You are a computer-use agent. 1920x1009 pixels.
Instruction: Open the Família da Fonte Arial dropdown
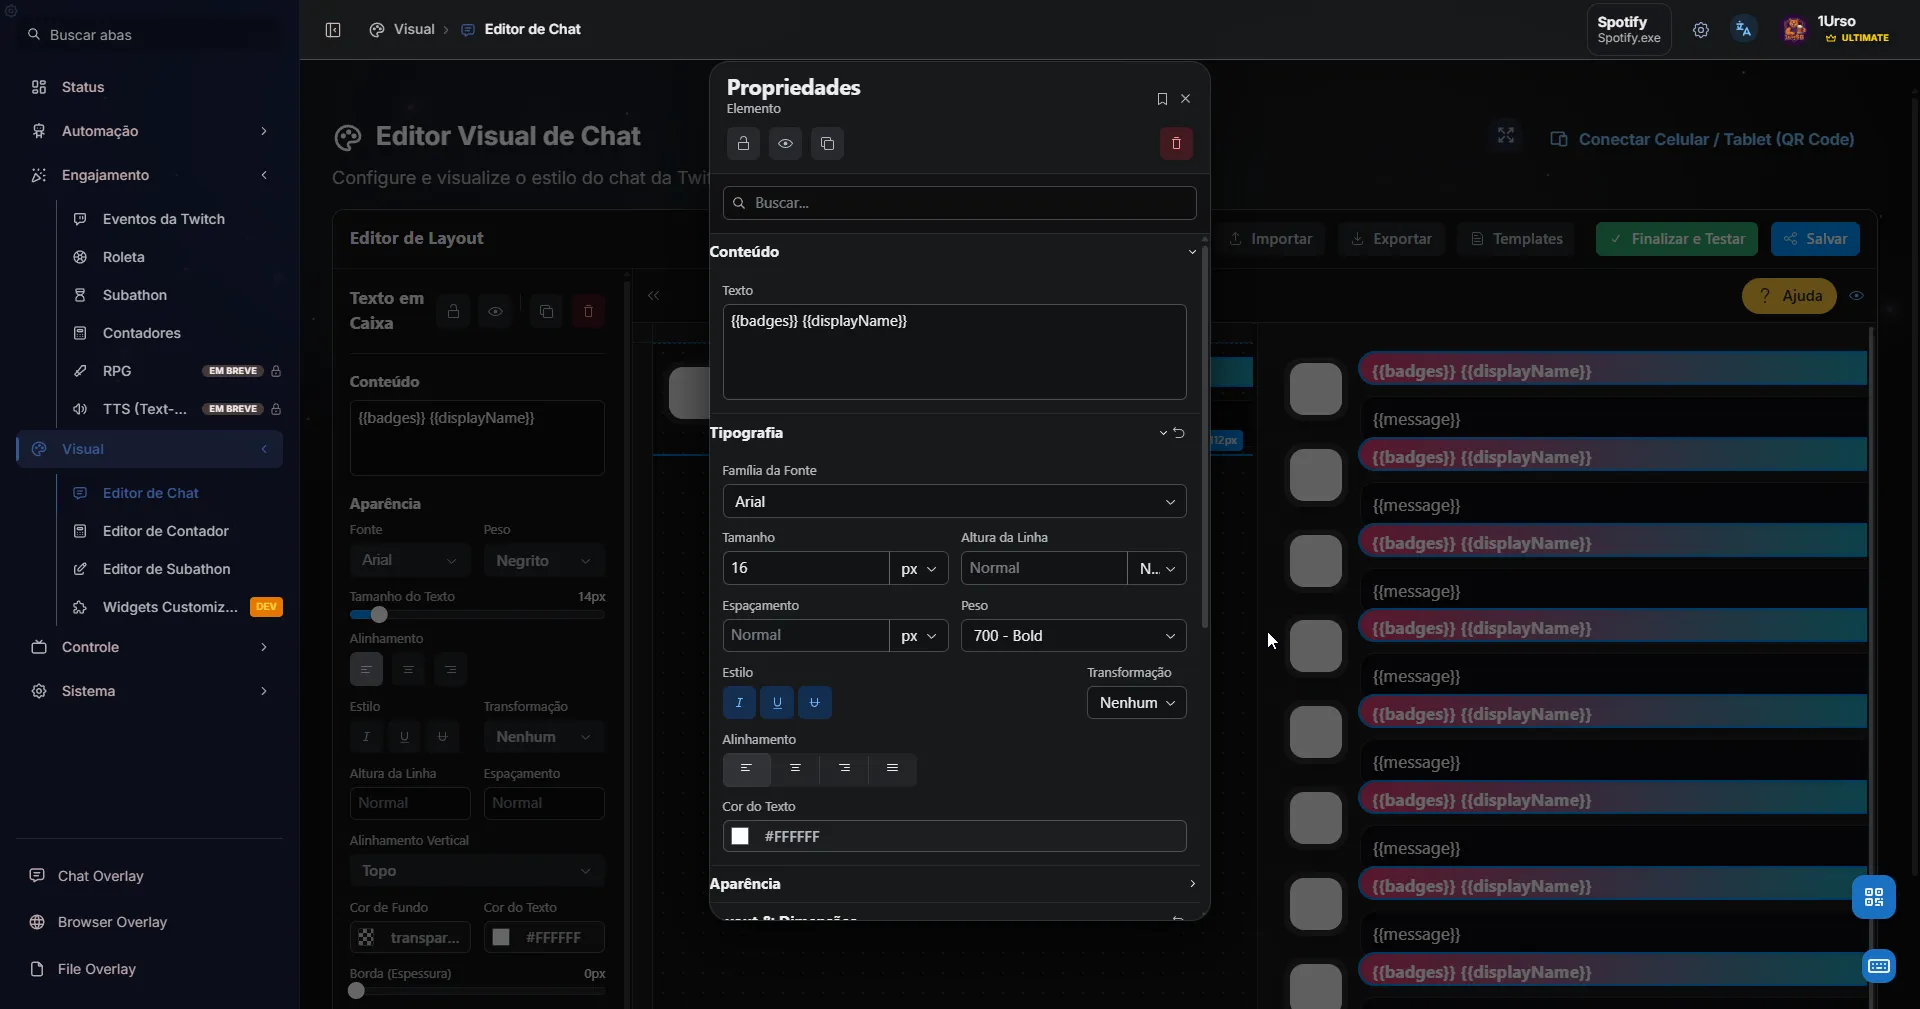click(x=954, y=502)
